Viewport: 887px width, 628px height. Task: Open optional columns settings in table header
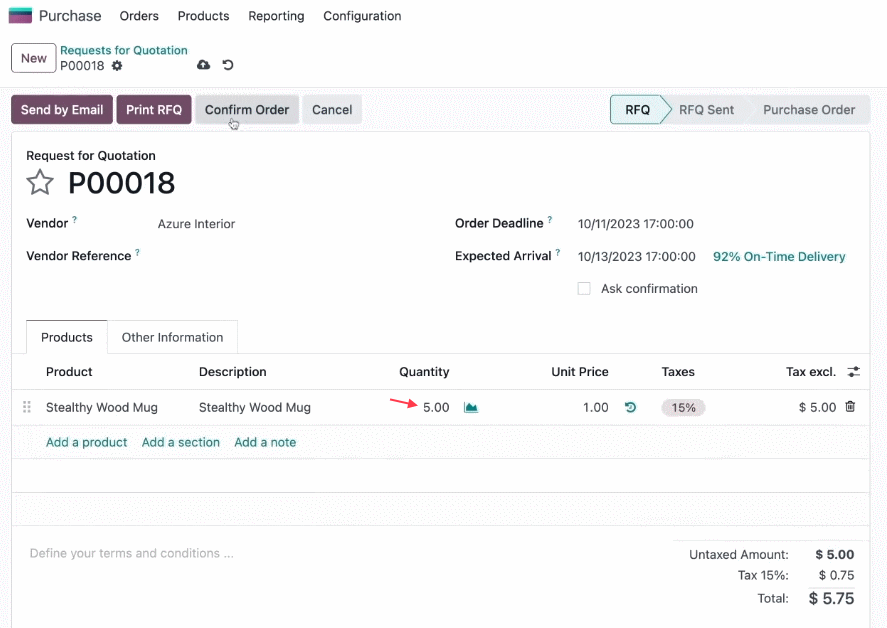click(853, 372)
